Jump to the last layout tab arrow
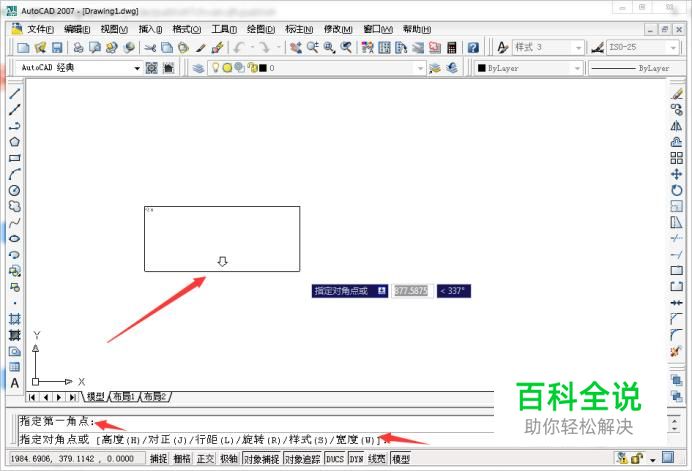The image size is (692, 471). pyautogui.click(x=72, y=397)
